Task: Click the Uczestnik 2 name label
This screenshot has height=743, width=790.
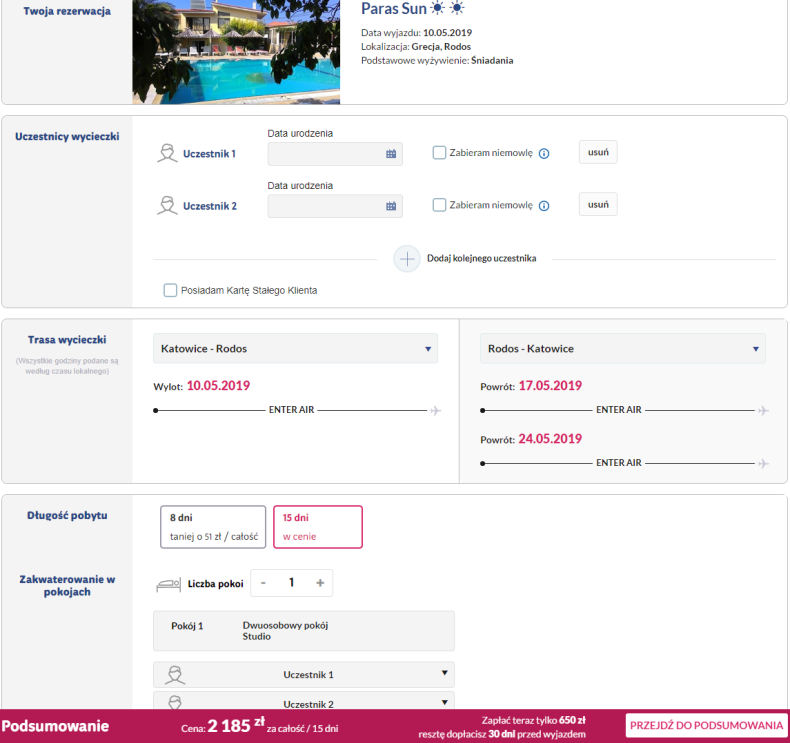Action: coord(210,207)
